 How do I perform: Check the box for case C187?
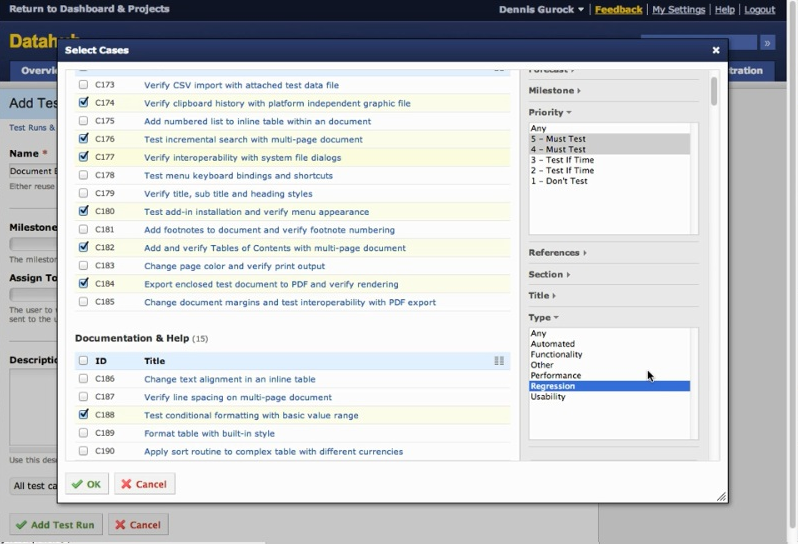coord(83,396)
